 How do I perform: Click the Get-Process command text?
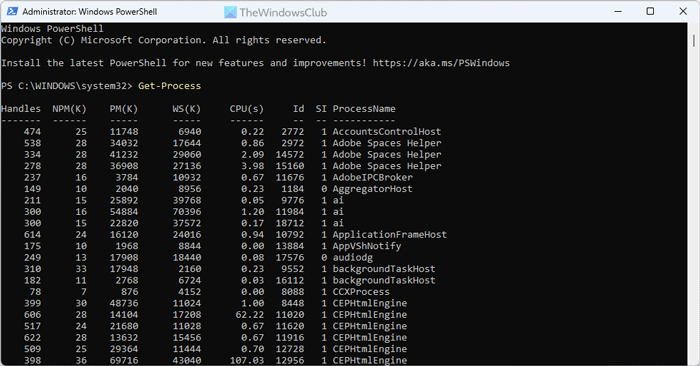coord(170,86)
